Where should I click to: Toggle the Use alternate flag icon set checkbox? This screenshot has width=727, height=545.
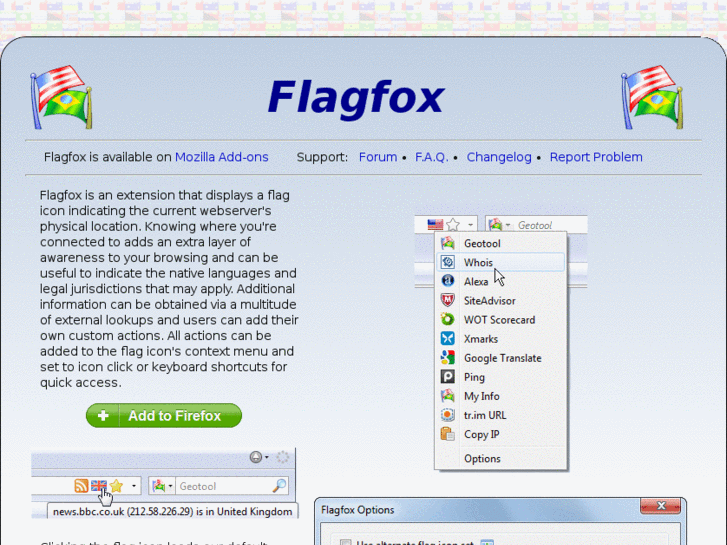pos(345,542)
